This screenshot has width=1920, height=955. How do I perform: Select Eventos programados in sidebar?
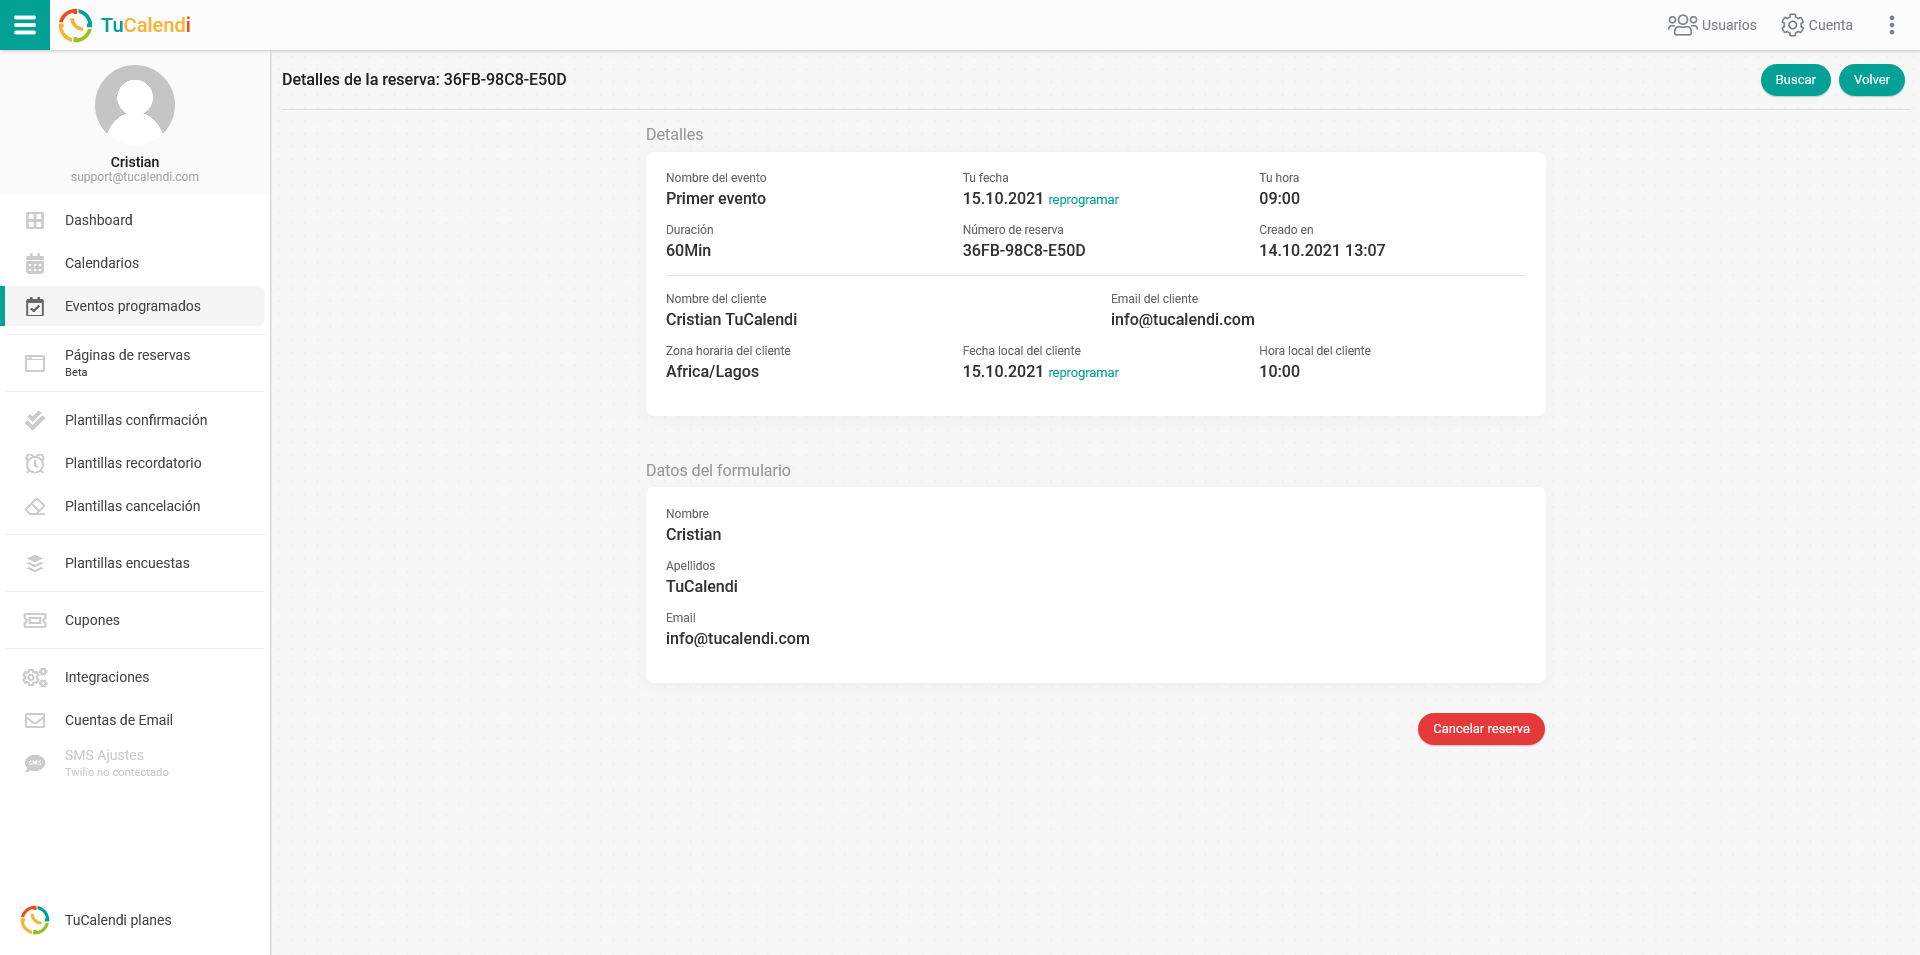pos(135,306)
